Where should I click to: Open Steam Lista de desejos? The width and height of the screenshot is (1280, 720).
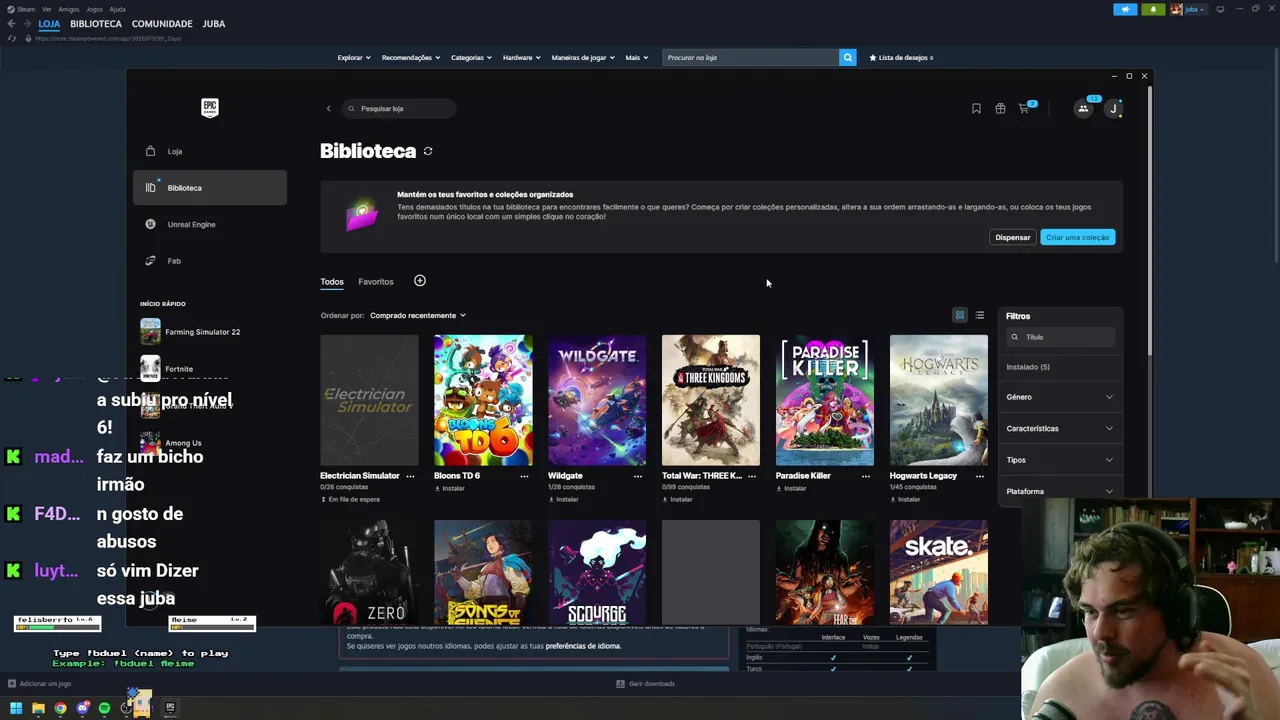[901, 58]
